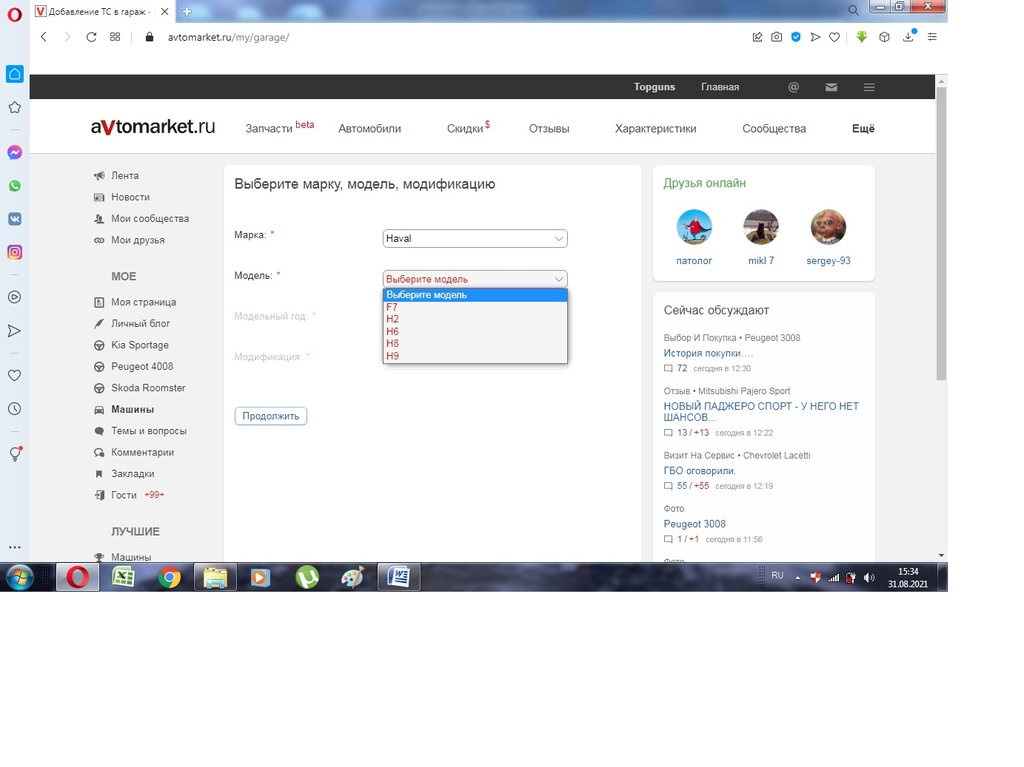Select H6 from model list
The image size is (1024, 767).
click(x=475, y=331)
